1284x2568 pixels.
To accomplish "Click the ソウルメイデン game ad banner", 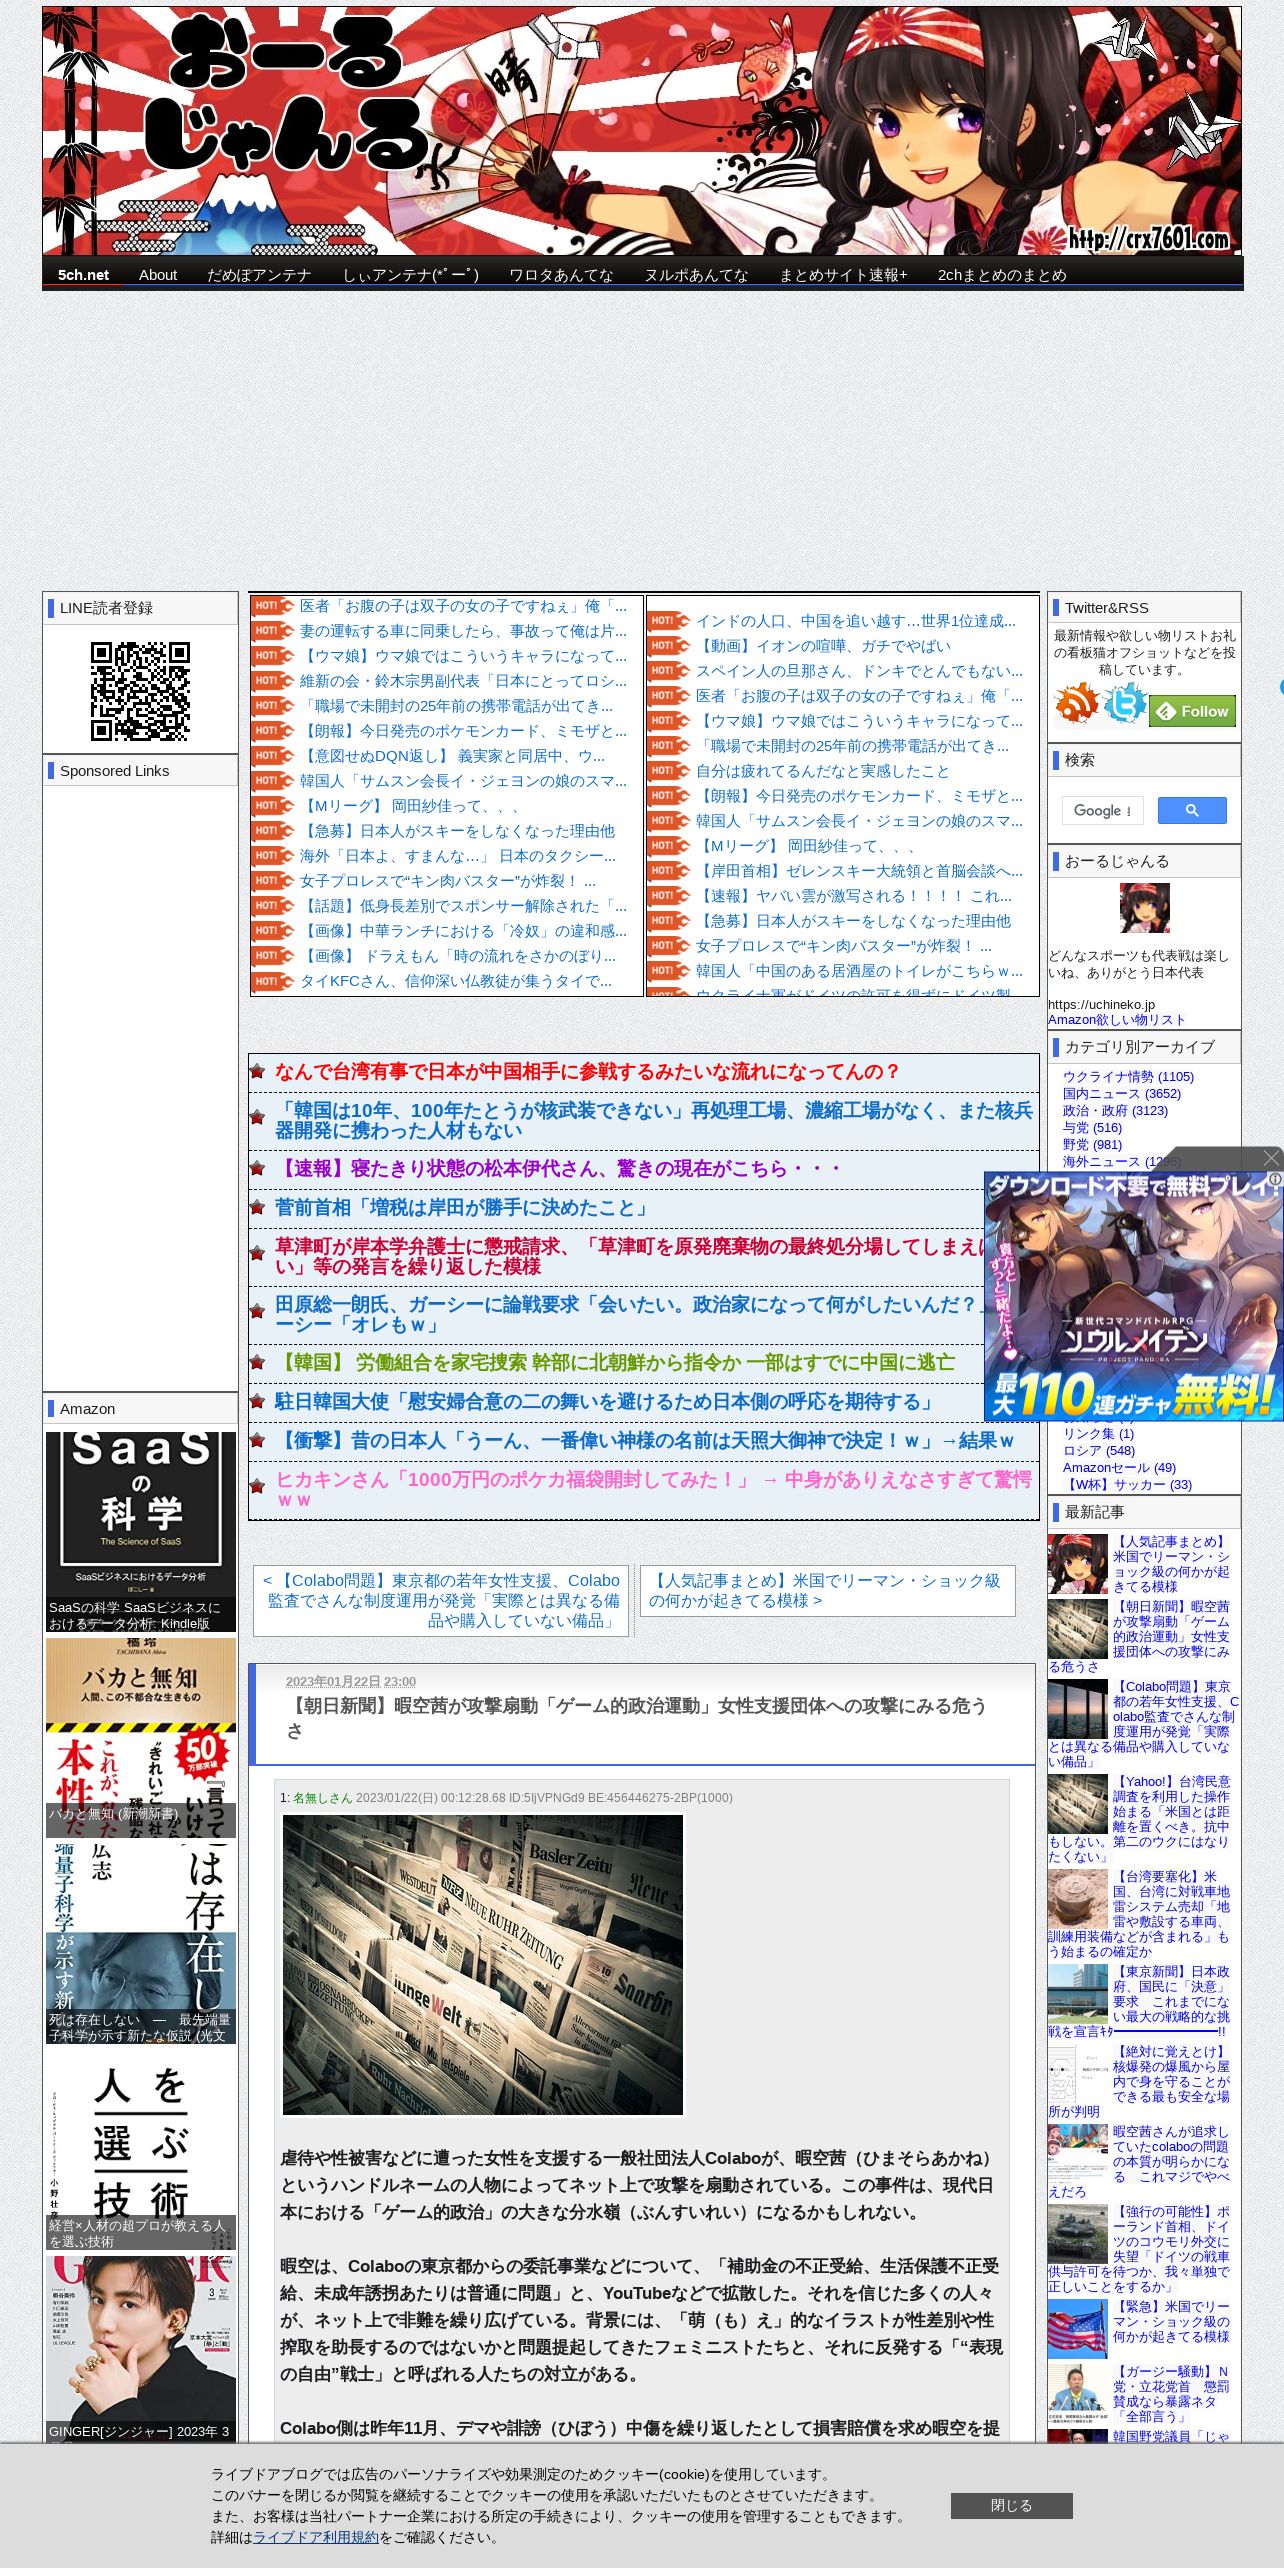I will pyautogui.click(x=1133, y=1296).
